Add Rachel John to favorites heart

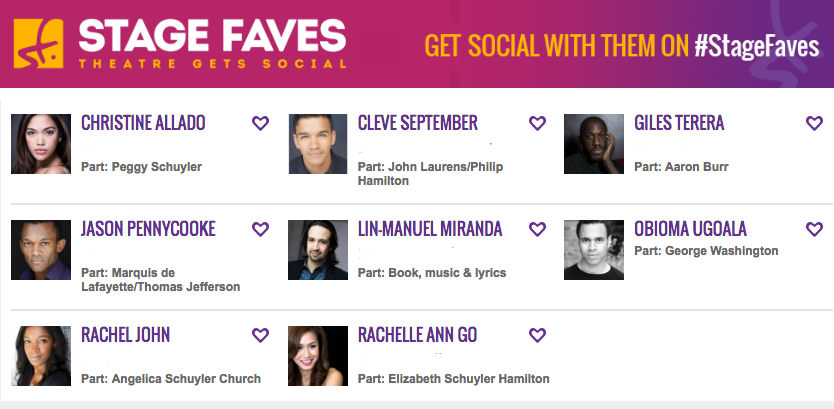coord(260,335)
